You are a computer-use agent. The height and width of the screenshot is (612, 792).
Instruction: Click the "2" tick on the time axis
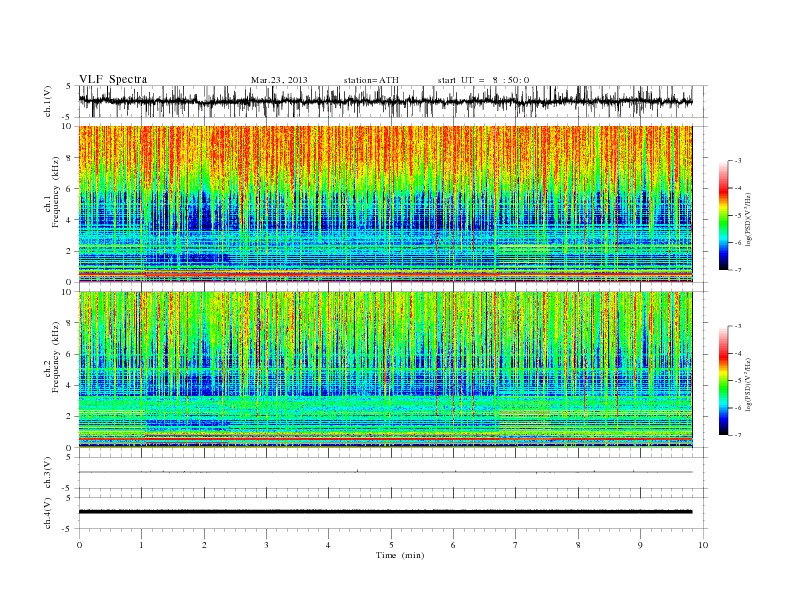click(x=204, y=545)
